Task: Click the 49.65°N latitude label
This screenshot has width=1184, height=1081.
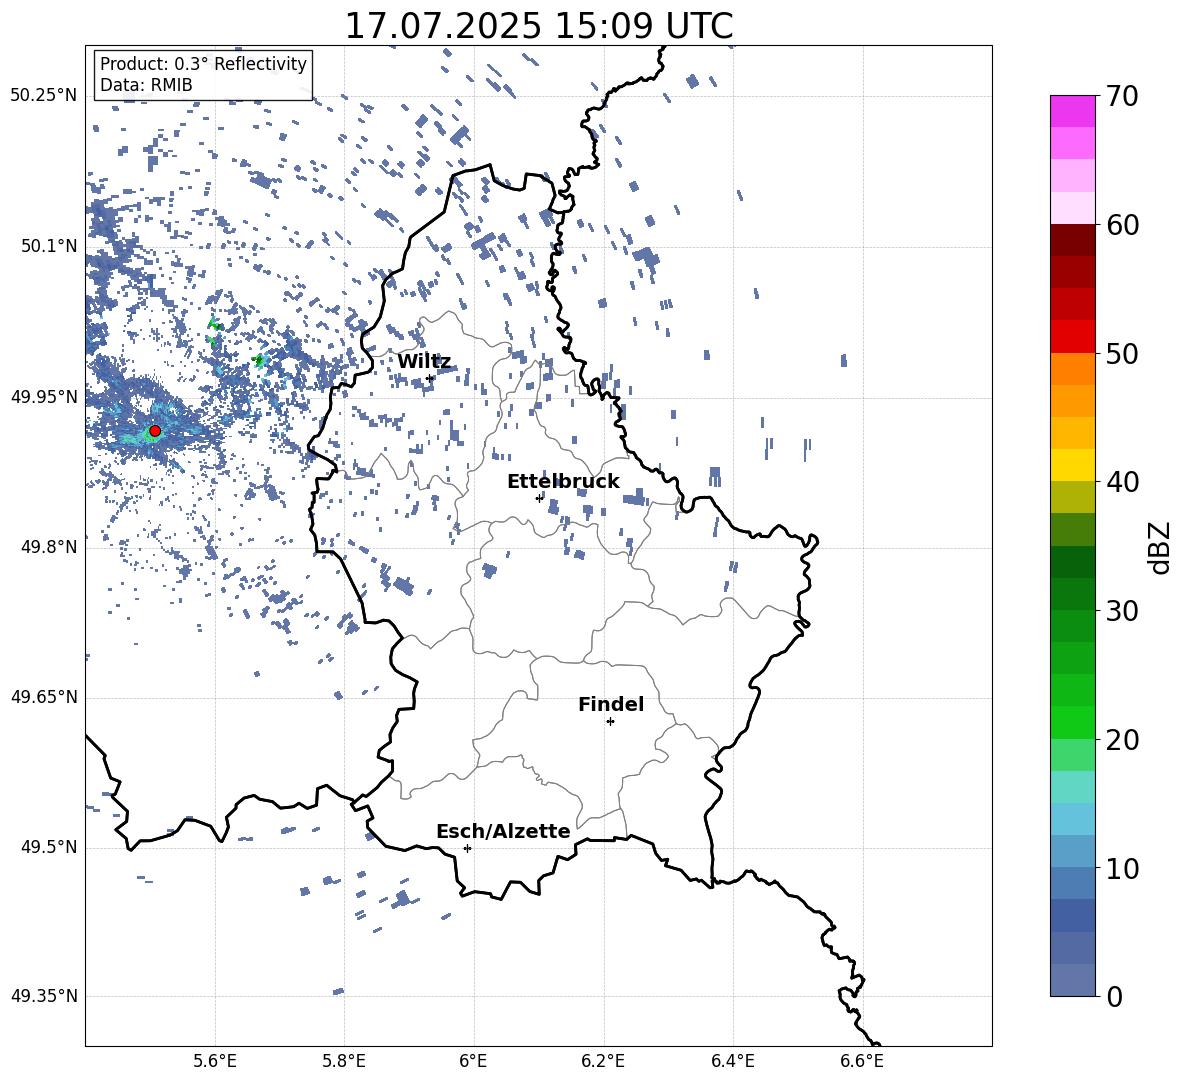Action: (x=44, y=696)
